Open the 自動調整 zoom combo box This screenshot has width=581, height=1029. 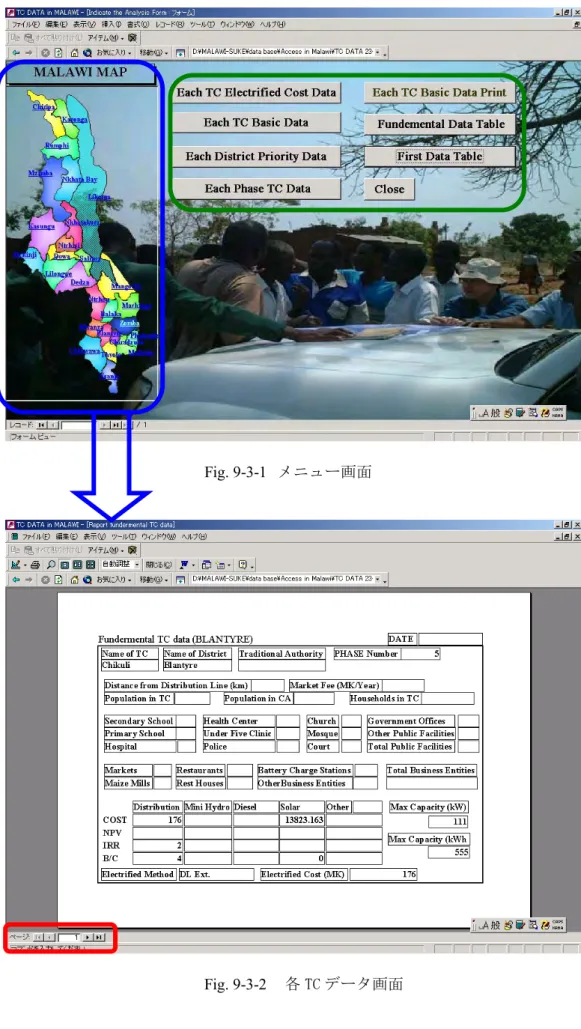(119, 564)
